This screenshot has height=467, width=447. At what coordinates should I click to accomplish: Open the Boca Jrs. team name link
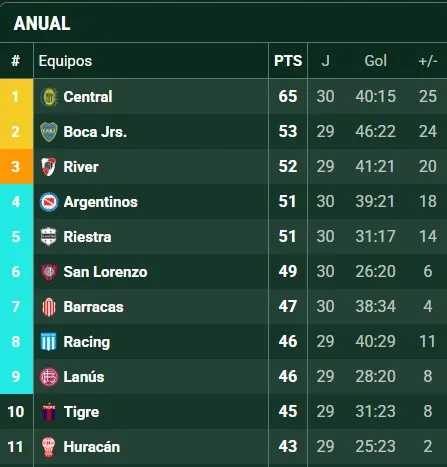point(95,132)
